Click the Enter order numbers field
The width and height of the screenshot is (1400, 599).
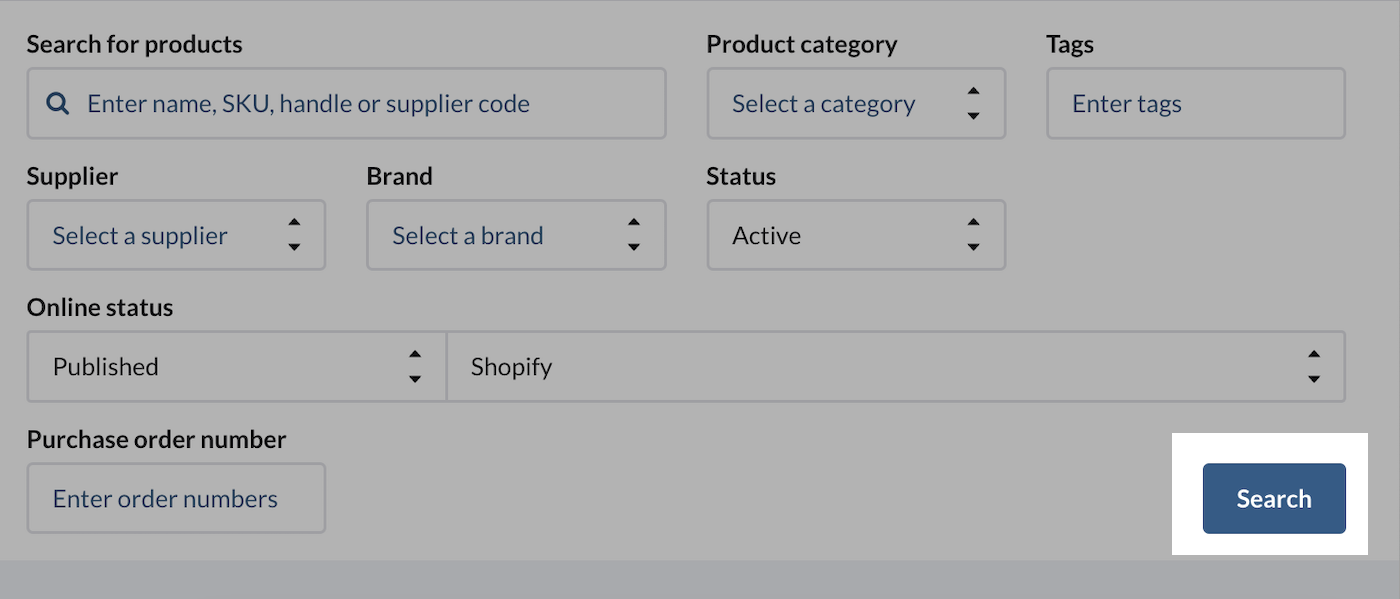pyautogui.click(x=176, y=499)
